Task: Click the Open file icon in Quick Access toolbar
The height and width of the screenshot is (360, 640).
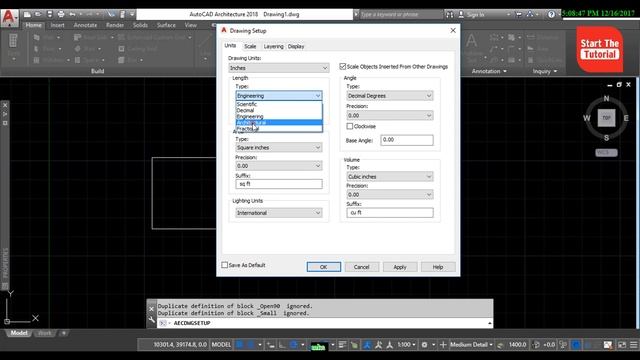Action: click(38, 14)
